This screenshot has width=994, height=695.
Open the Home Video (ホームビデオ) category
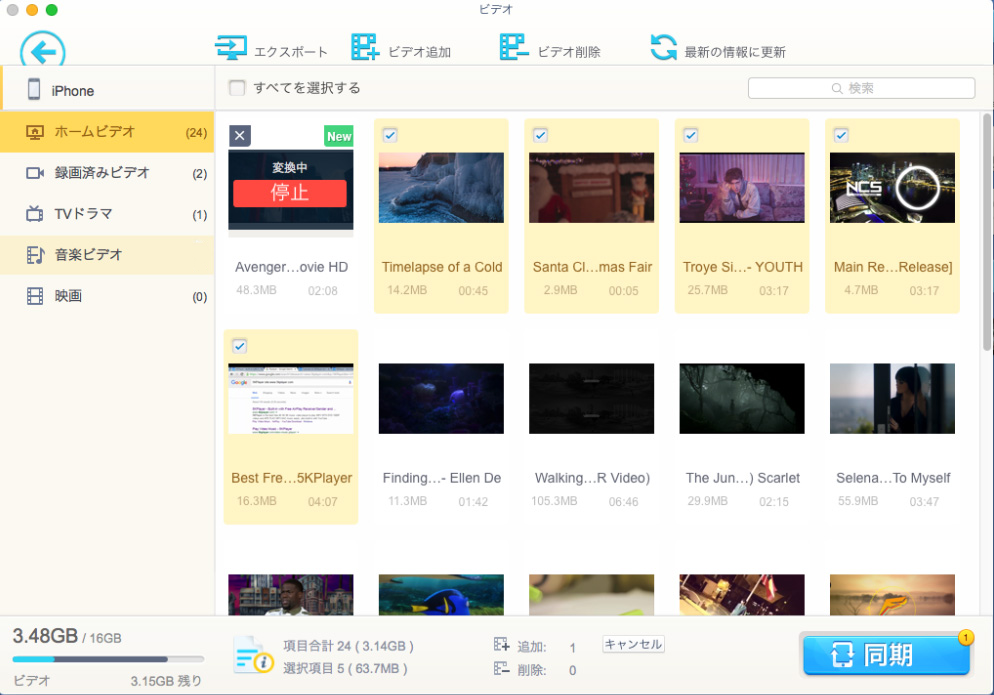(107, 132)
